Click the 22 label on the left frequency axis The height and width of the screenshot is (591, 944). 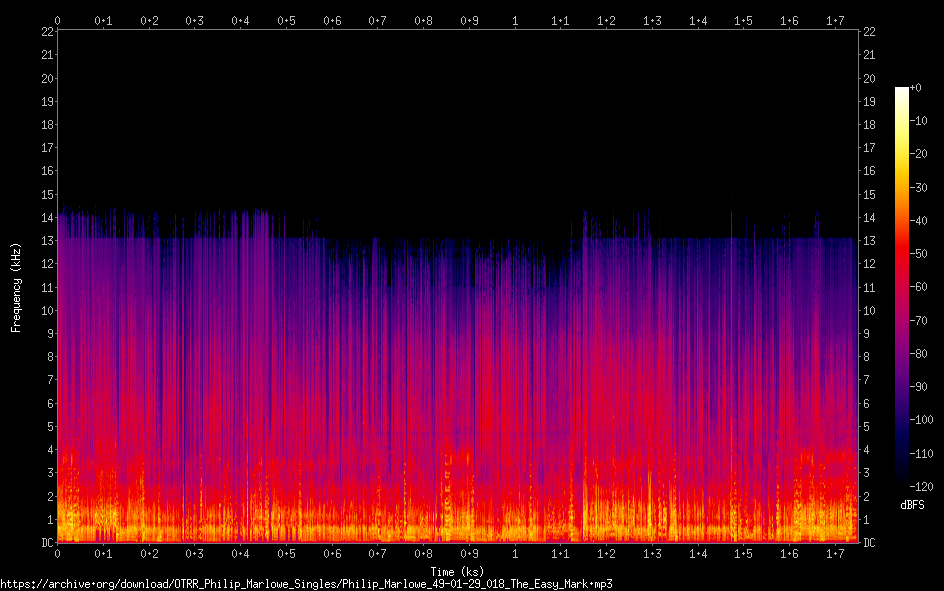pos(45,32)
